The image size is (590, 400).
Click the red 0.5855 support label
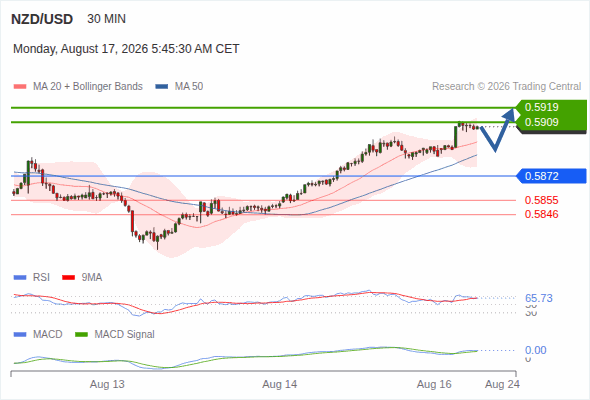pyautogui.click(x=541, y=200)
